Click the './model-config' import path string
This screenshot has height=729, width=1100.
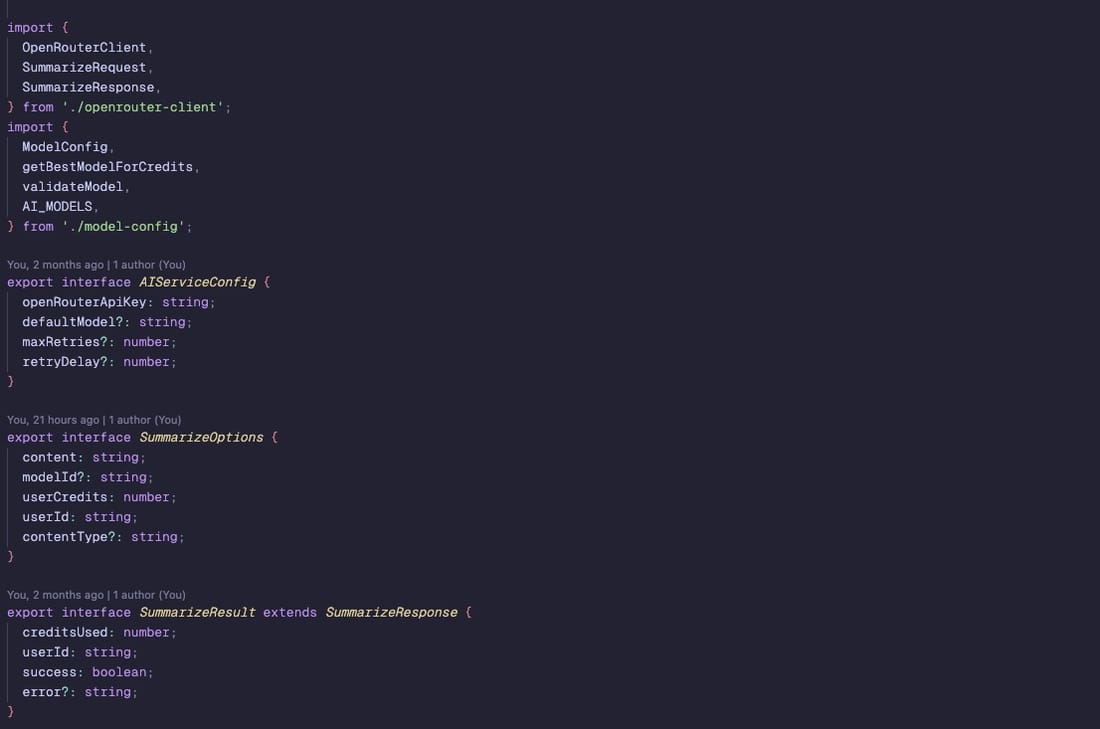[x=123, y=227]
